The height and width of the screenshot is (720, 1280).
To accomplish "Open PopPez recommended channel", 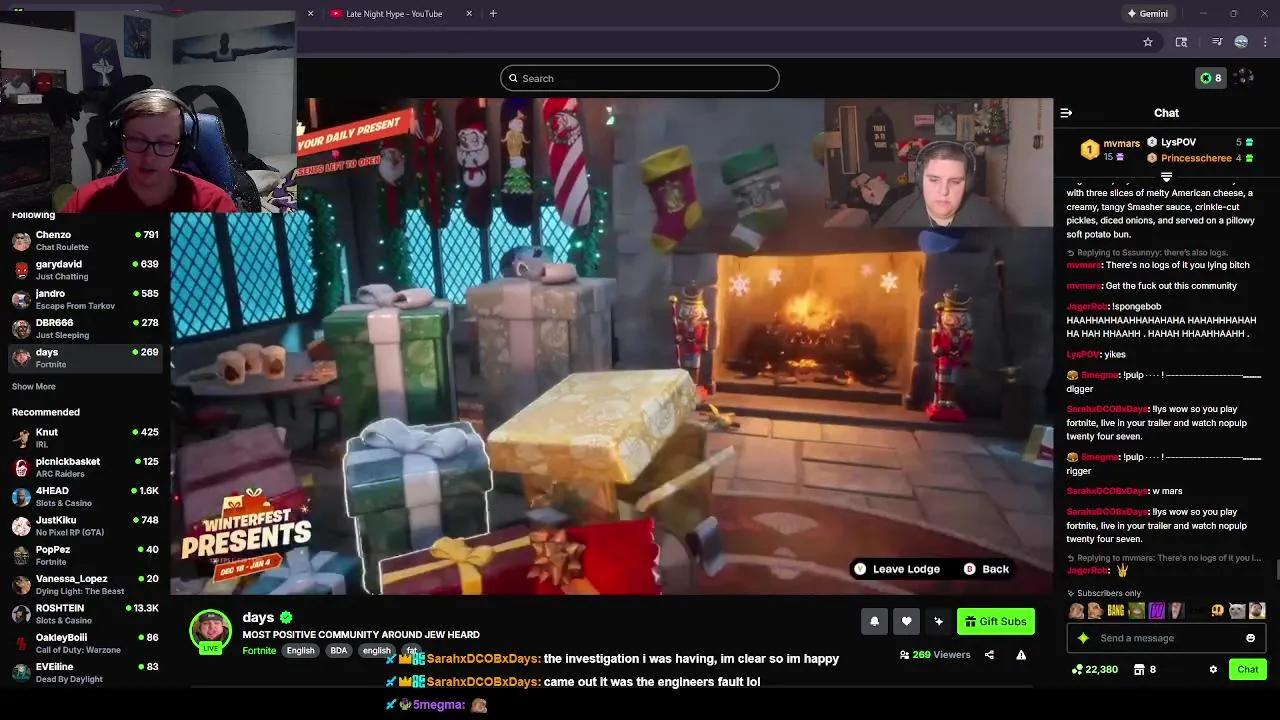I will pos(85,555).
